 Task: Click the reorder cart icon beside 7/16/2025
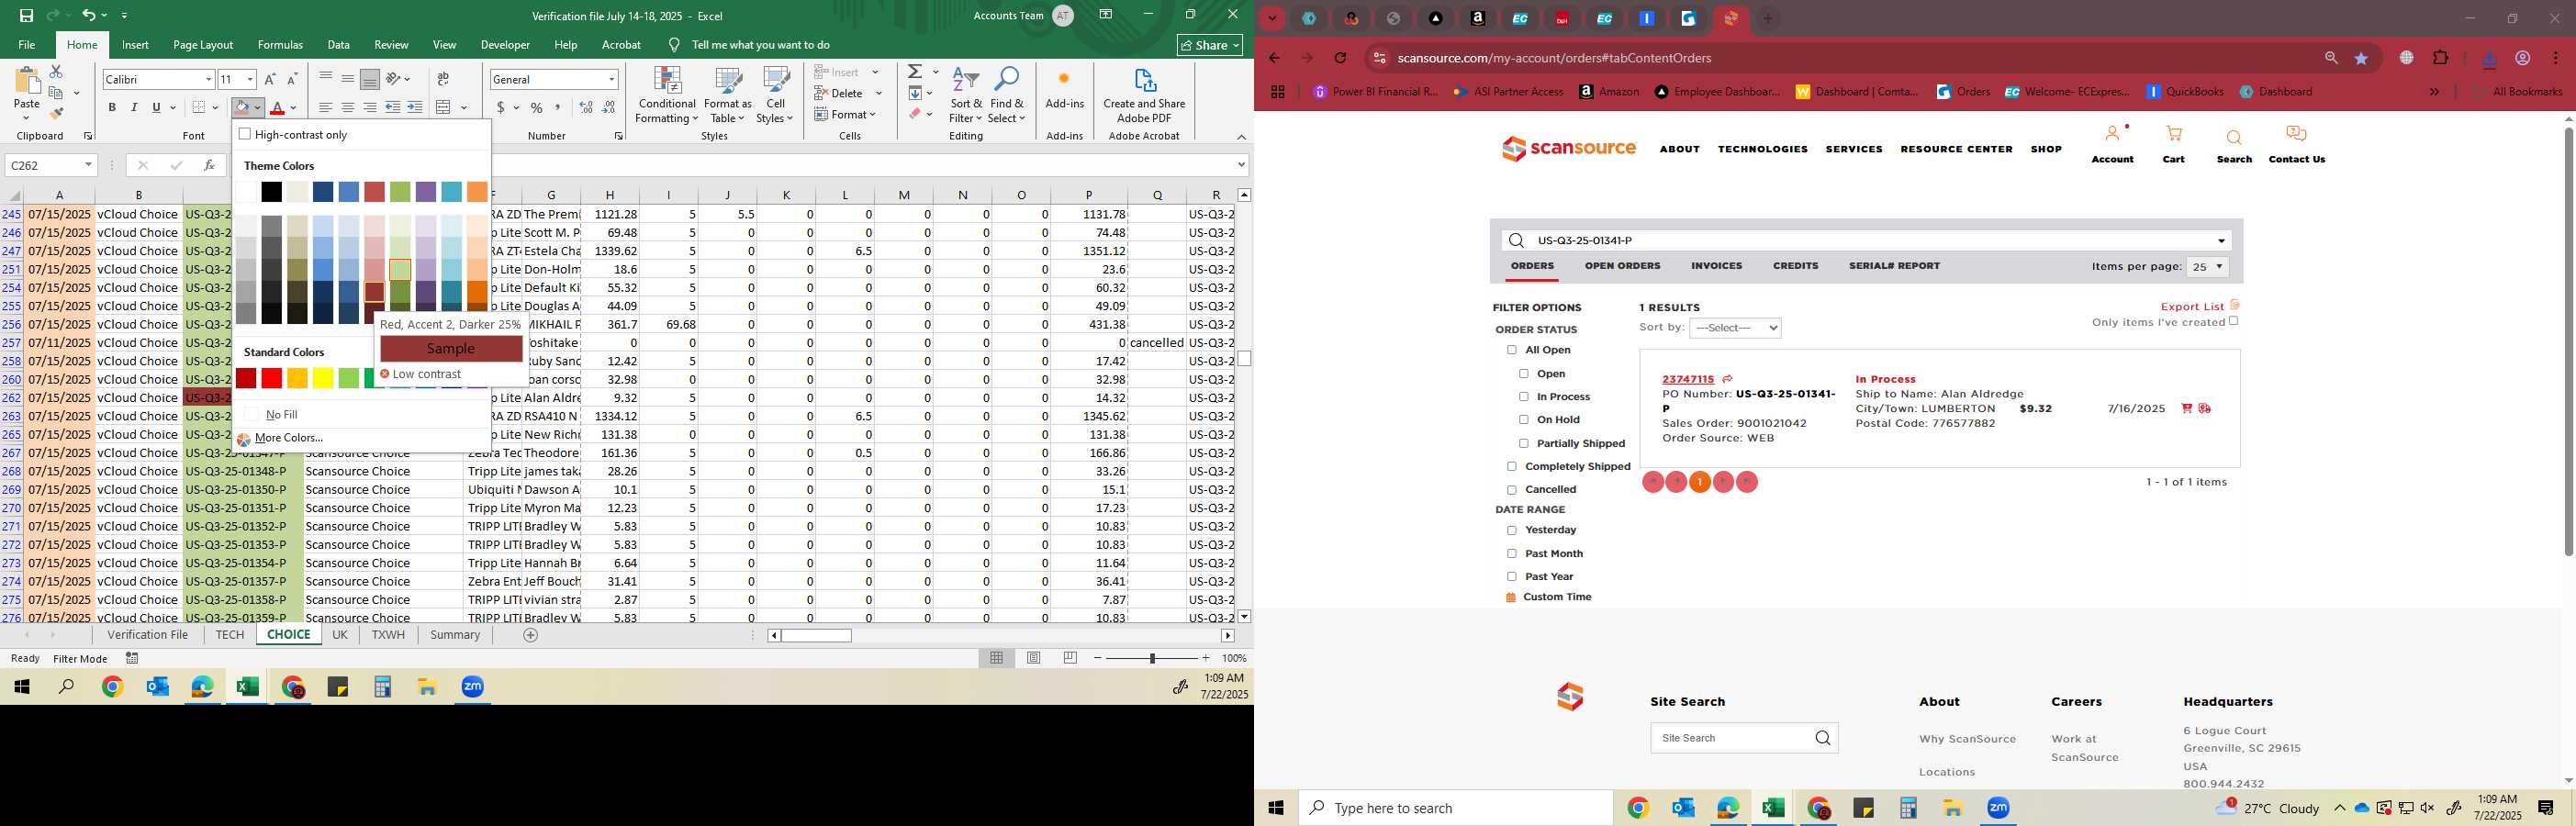pyautogui.click(x=2186, y=408)
